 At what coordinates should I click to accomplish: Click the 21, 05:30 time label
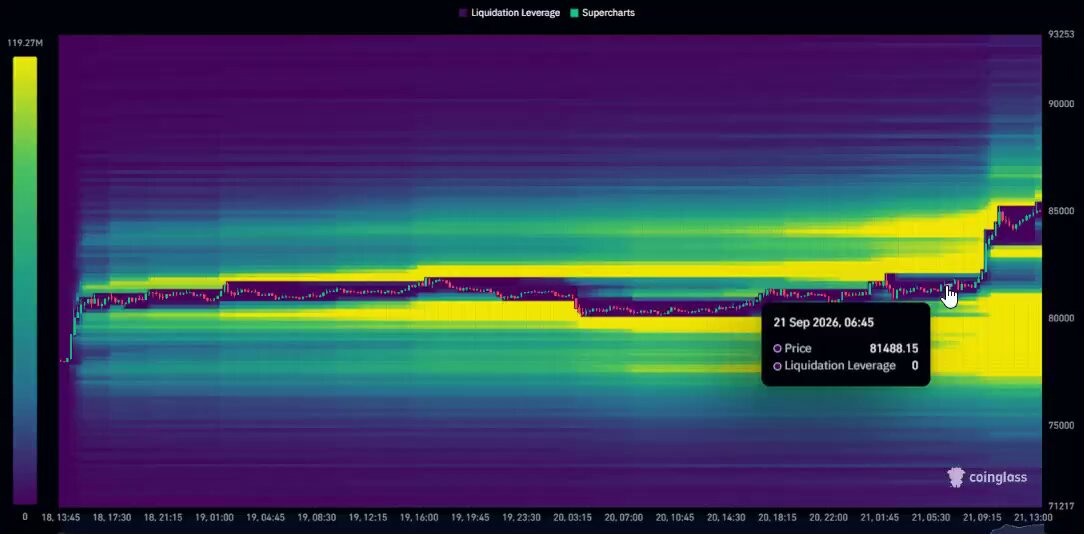[x=931, y=517]
